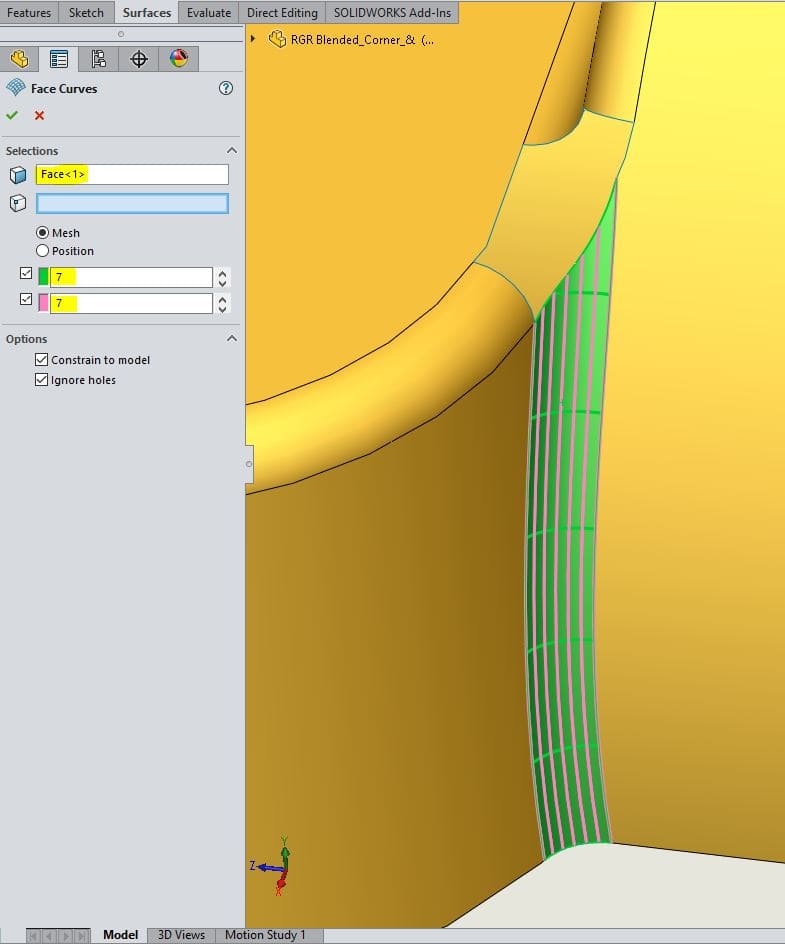Disable the green direction 1 curves checkbox
Viewport: 785px width, 944px height.
point(26,274)
